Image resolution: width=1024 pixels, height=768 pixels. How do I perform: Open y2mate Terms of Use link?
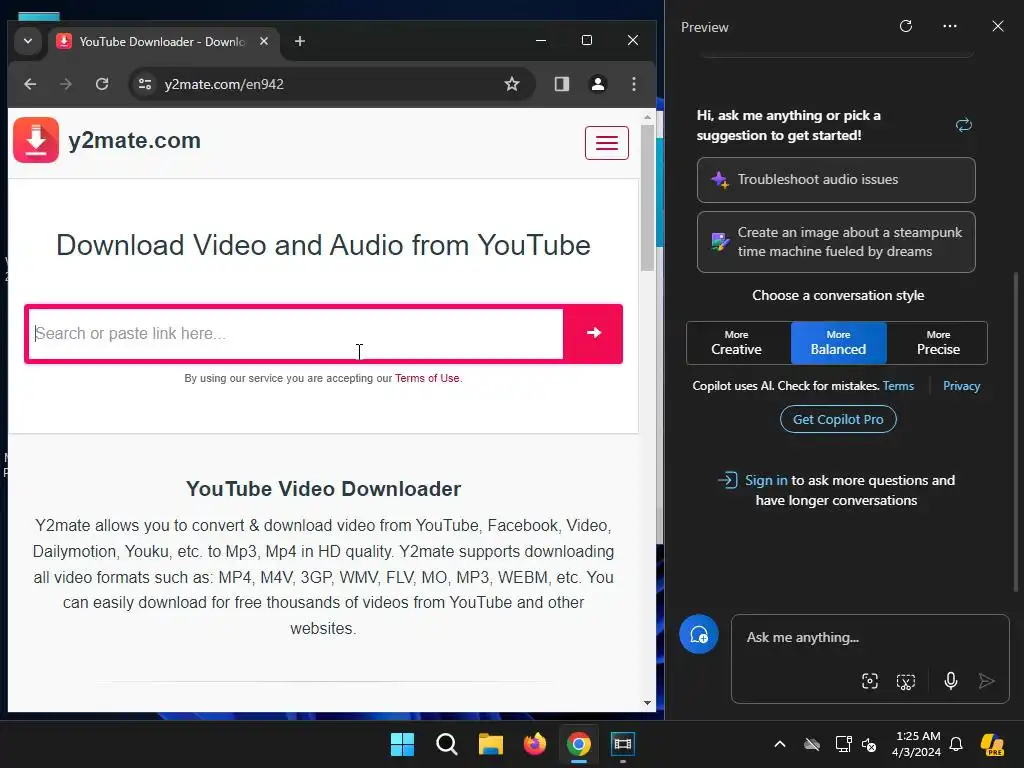427,378
